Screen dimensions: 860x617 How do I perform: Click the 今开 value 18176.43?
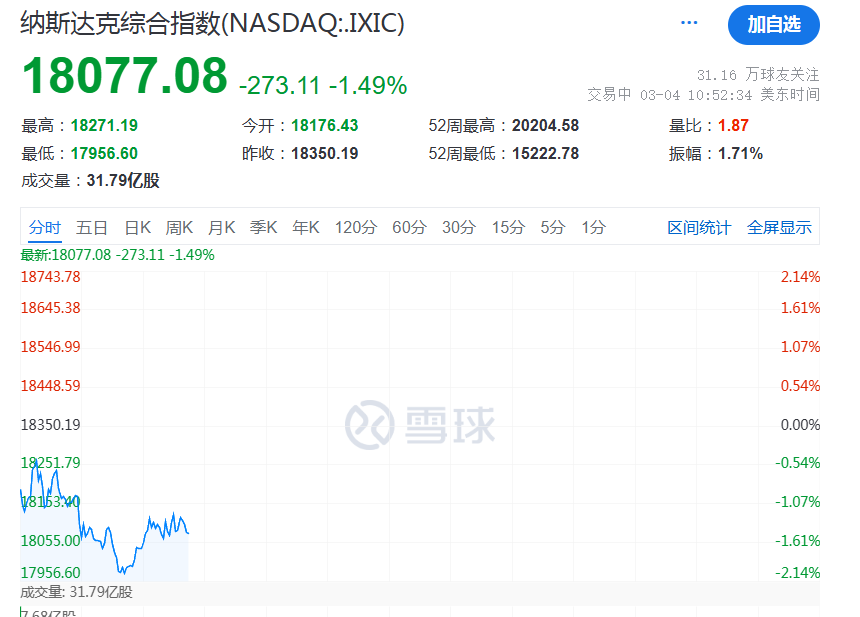[325, 126]
